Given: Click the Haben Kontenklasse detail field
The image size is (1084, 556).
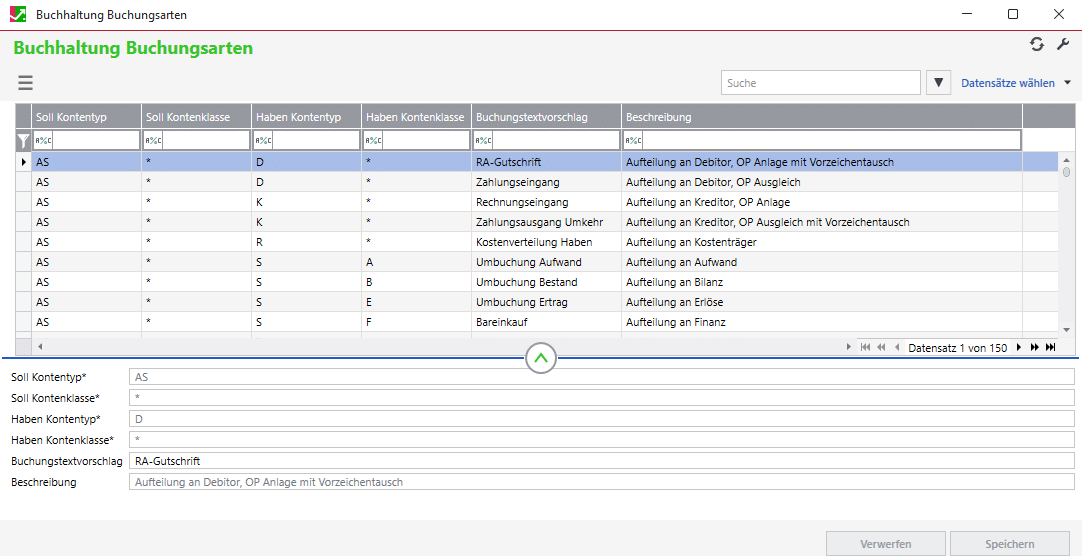Looking at the screenshot, I should coord(601,440).
